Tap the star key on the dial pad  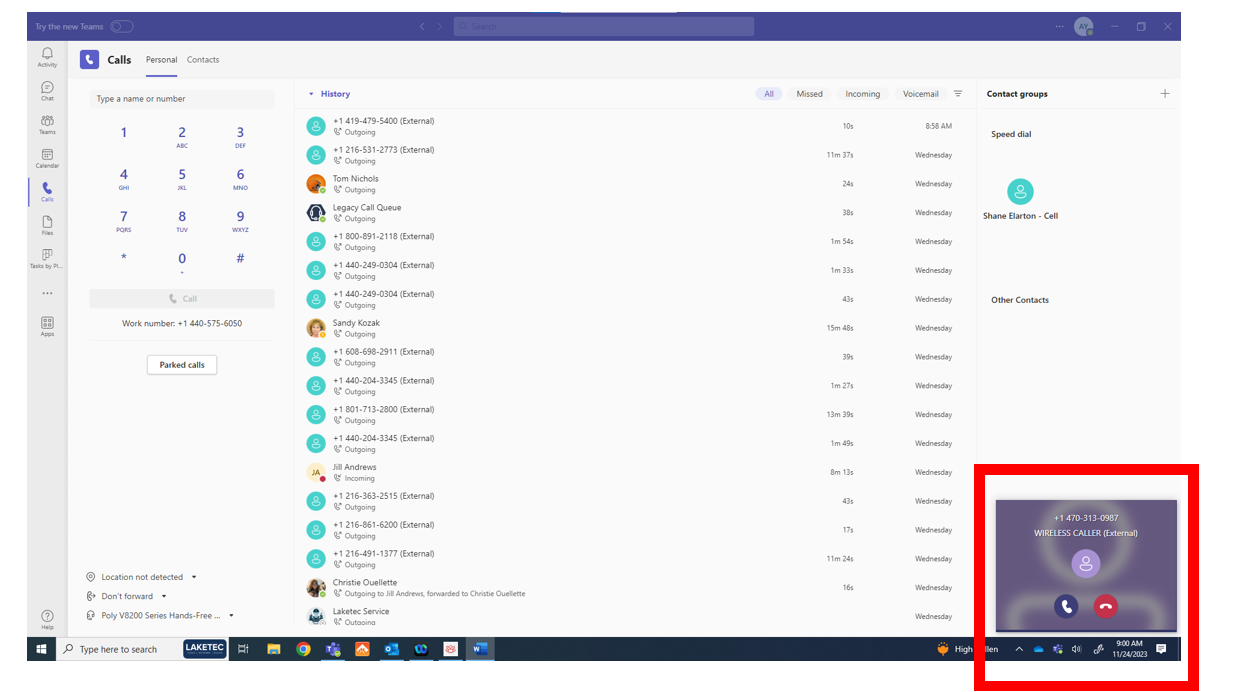124,259
